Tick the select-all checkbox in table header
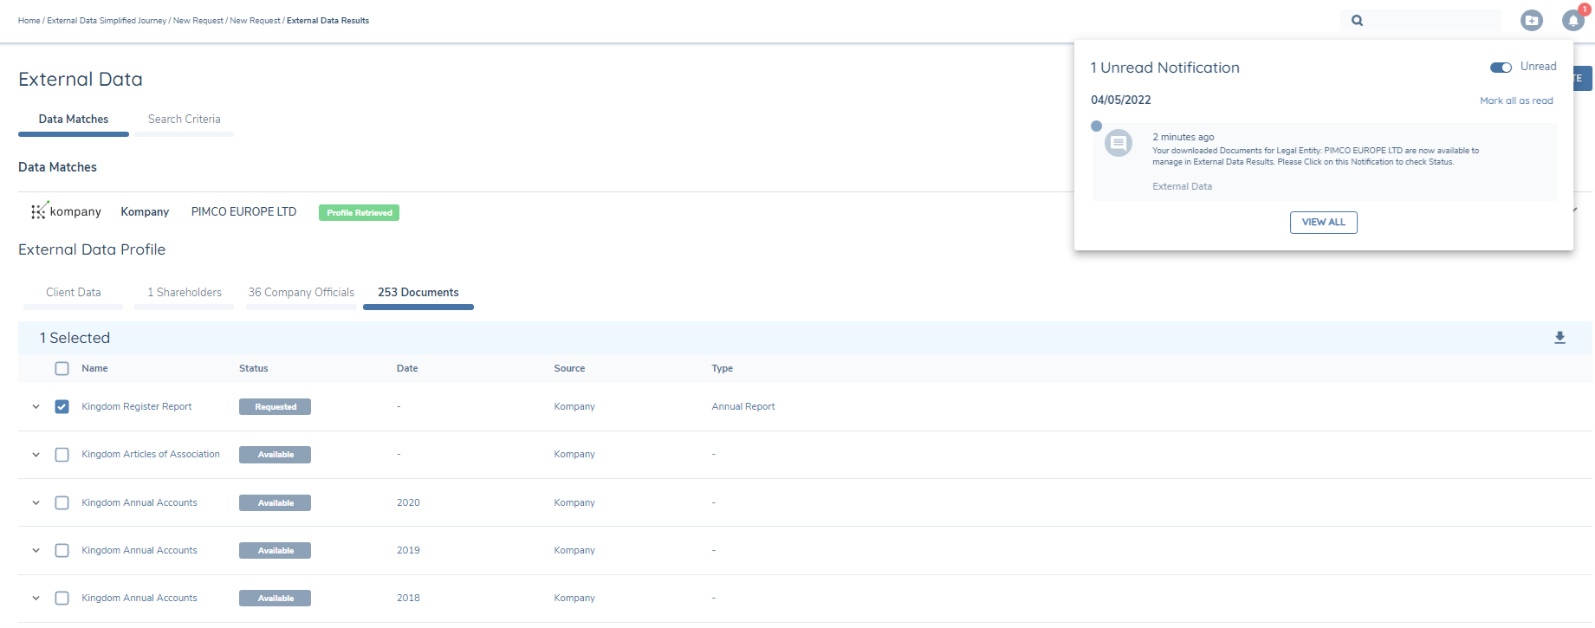 pos(62,369)
